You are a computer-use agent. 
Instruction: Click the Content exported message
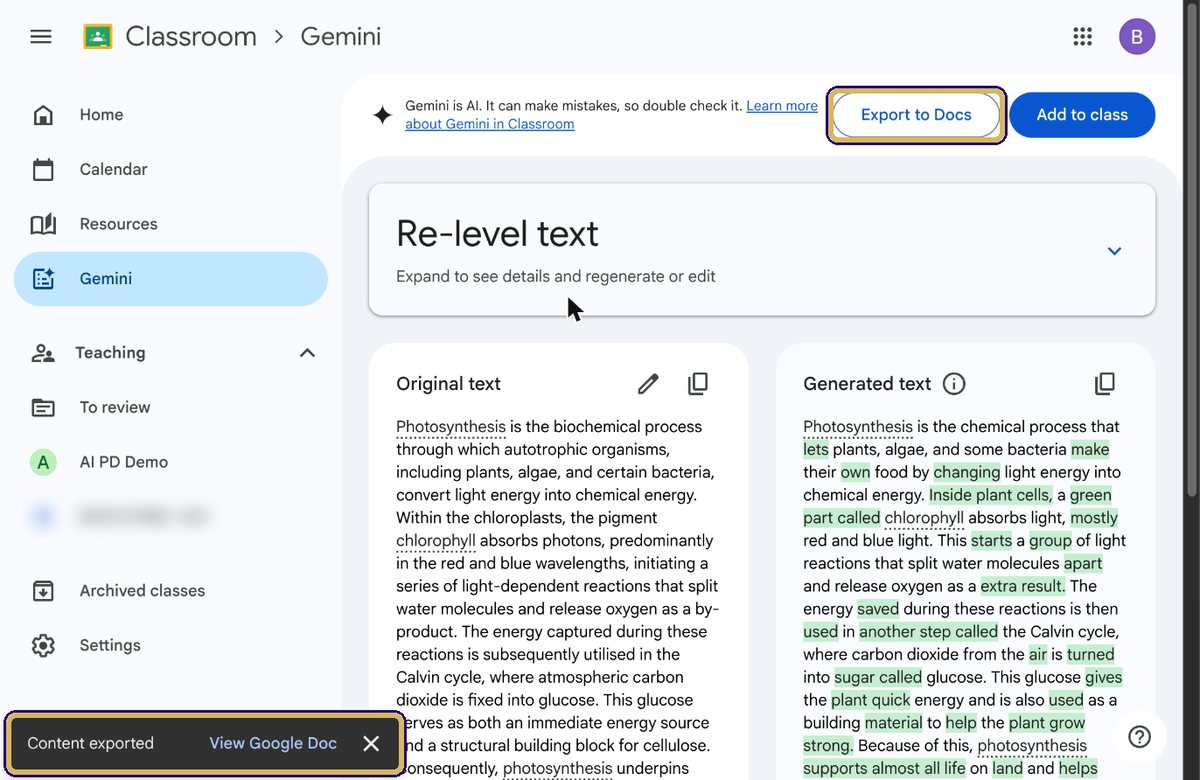click(90, 743)
